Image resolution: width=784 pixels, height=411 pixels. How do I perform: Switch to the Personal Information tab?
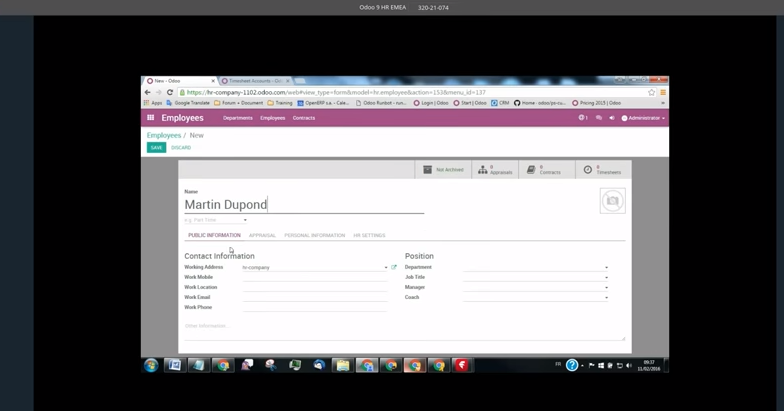[x=314, y=236]
